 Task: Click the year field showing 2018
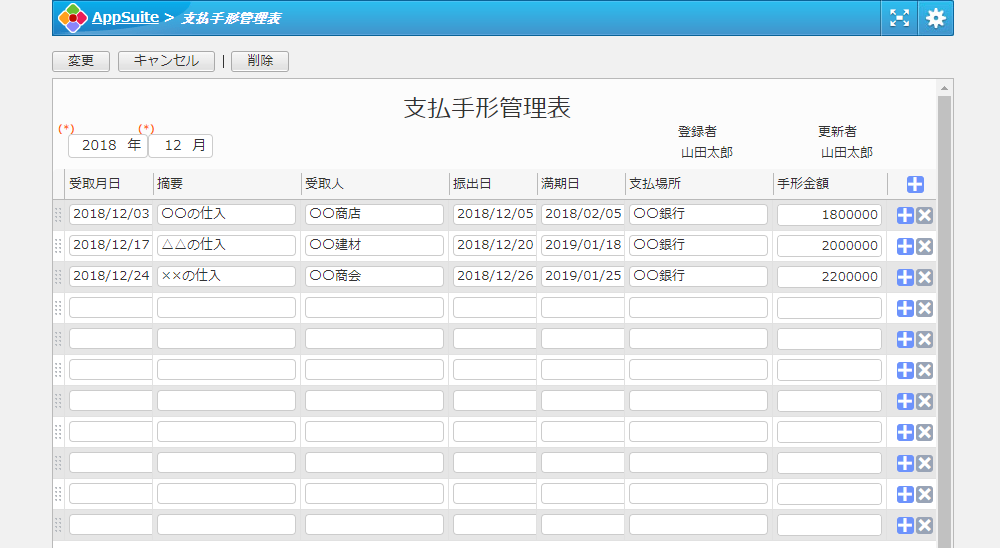(107, 146)
